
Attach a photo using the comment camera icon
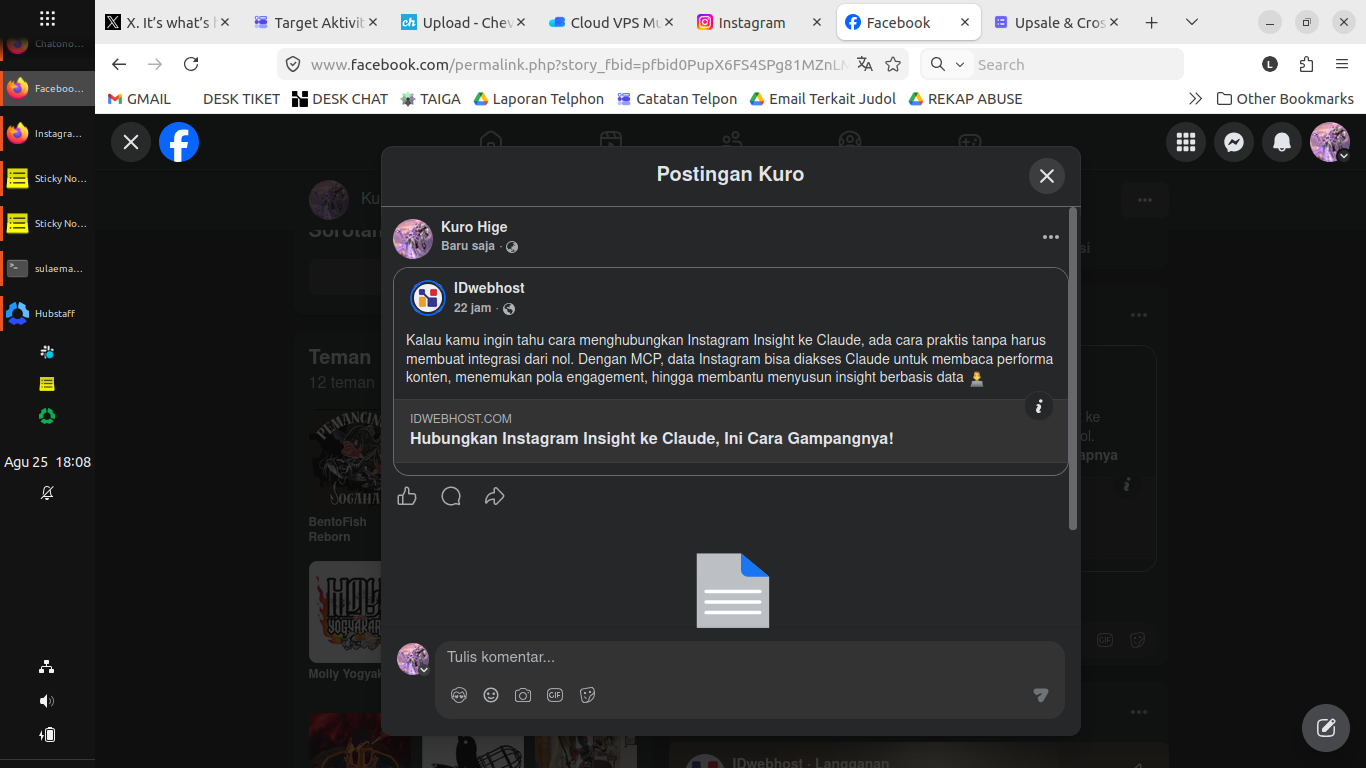[523, 695]
